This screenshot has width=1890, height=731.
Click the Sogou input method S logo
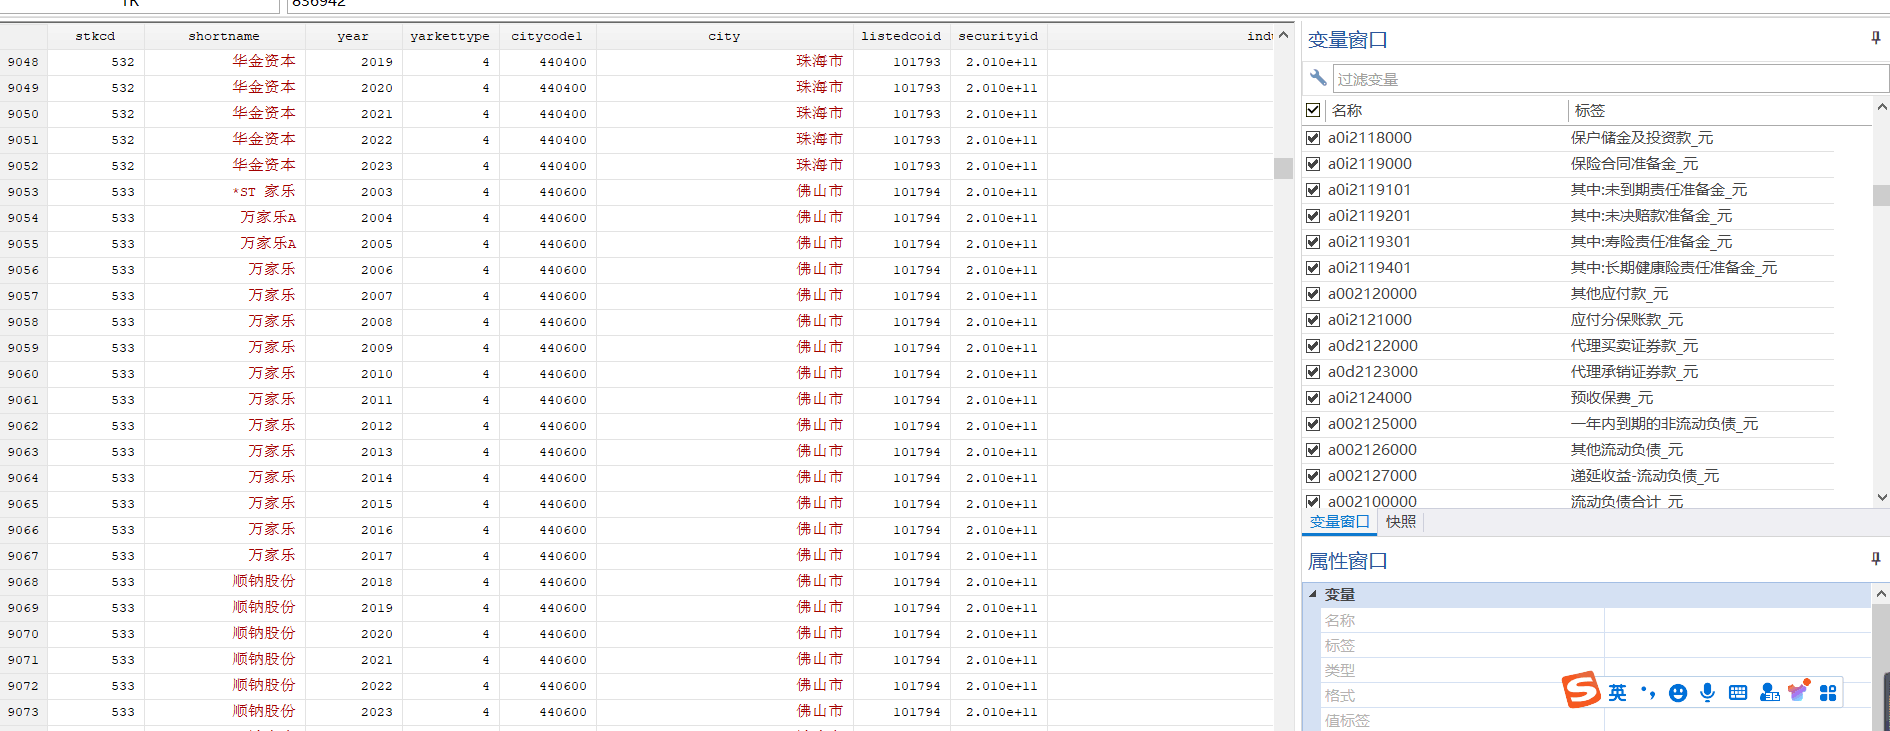pos(1581,690)
